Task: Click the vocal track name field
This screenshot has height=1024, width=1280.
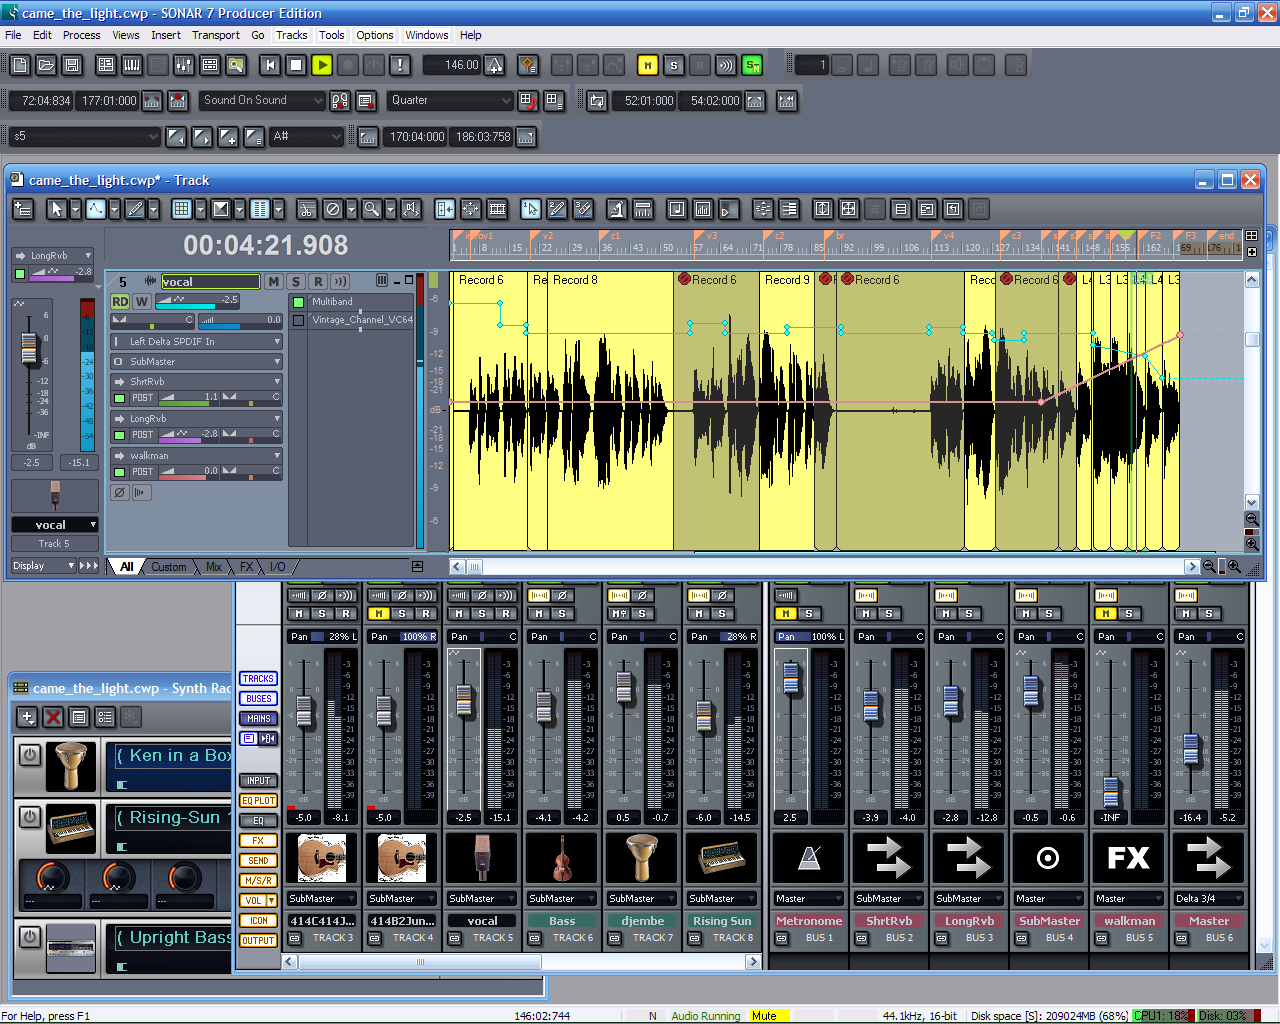Action: [210, 282]
